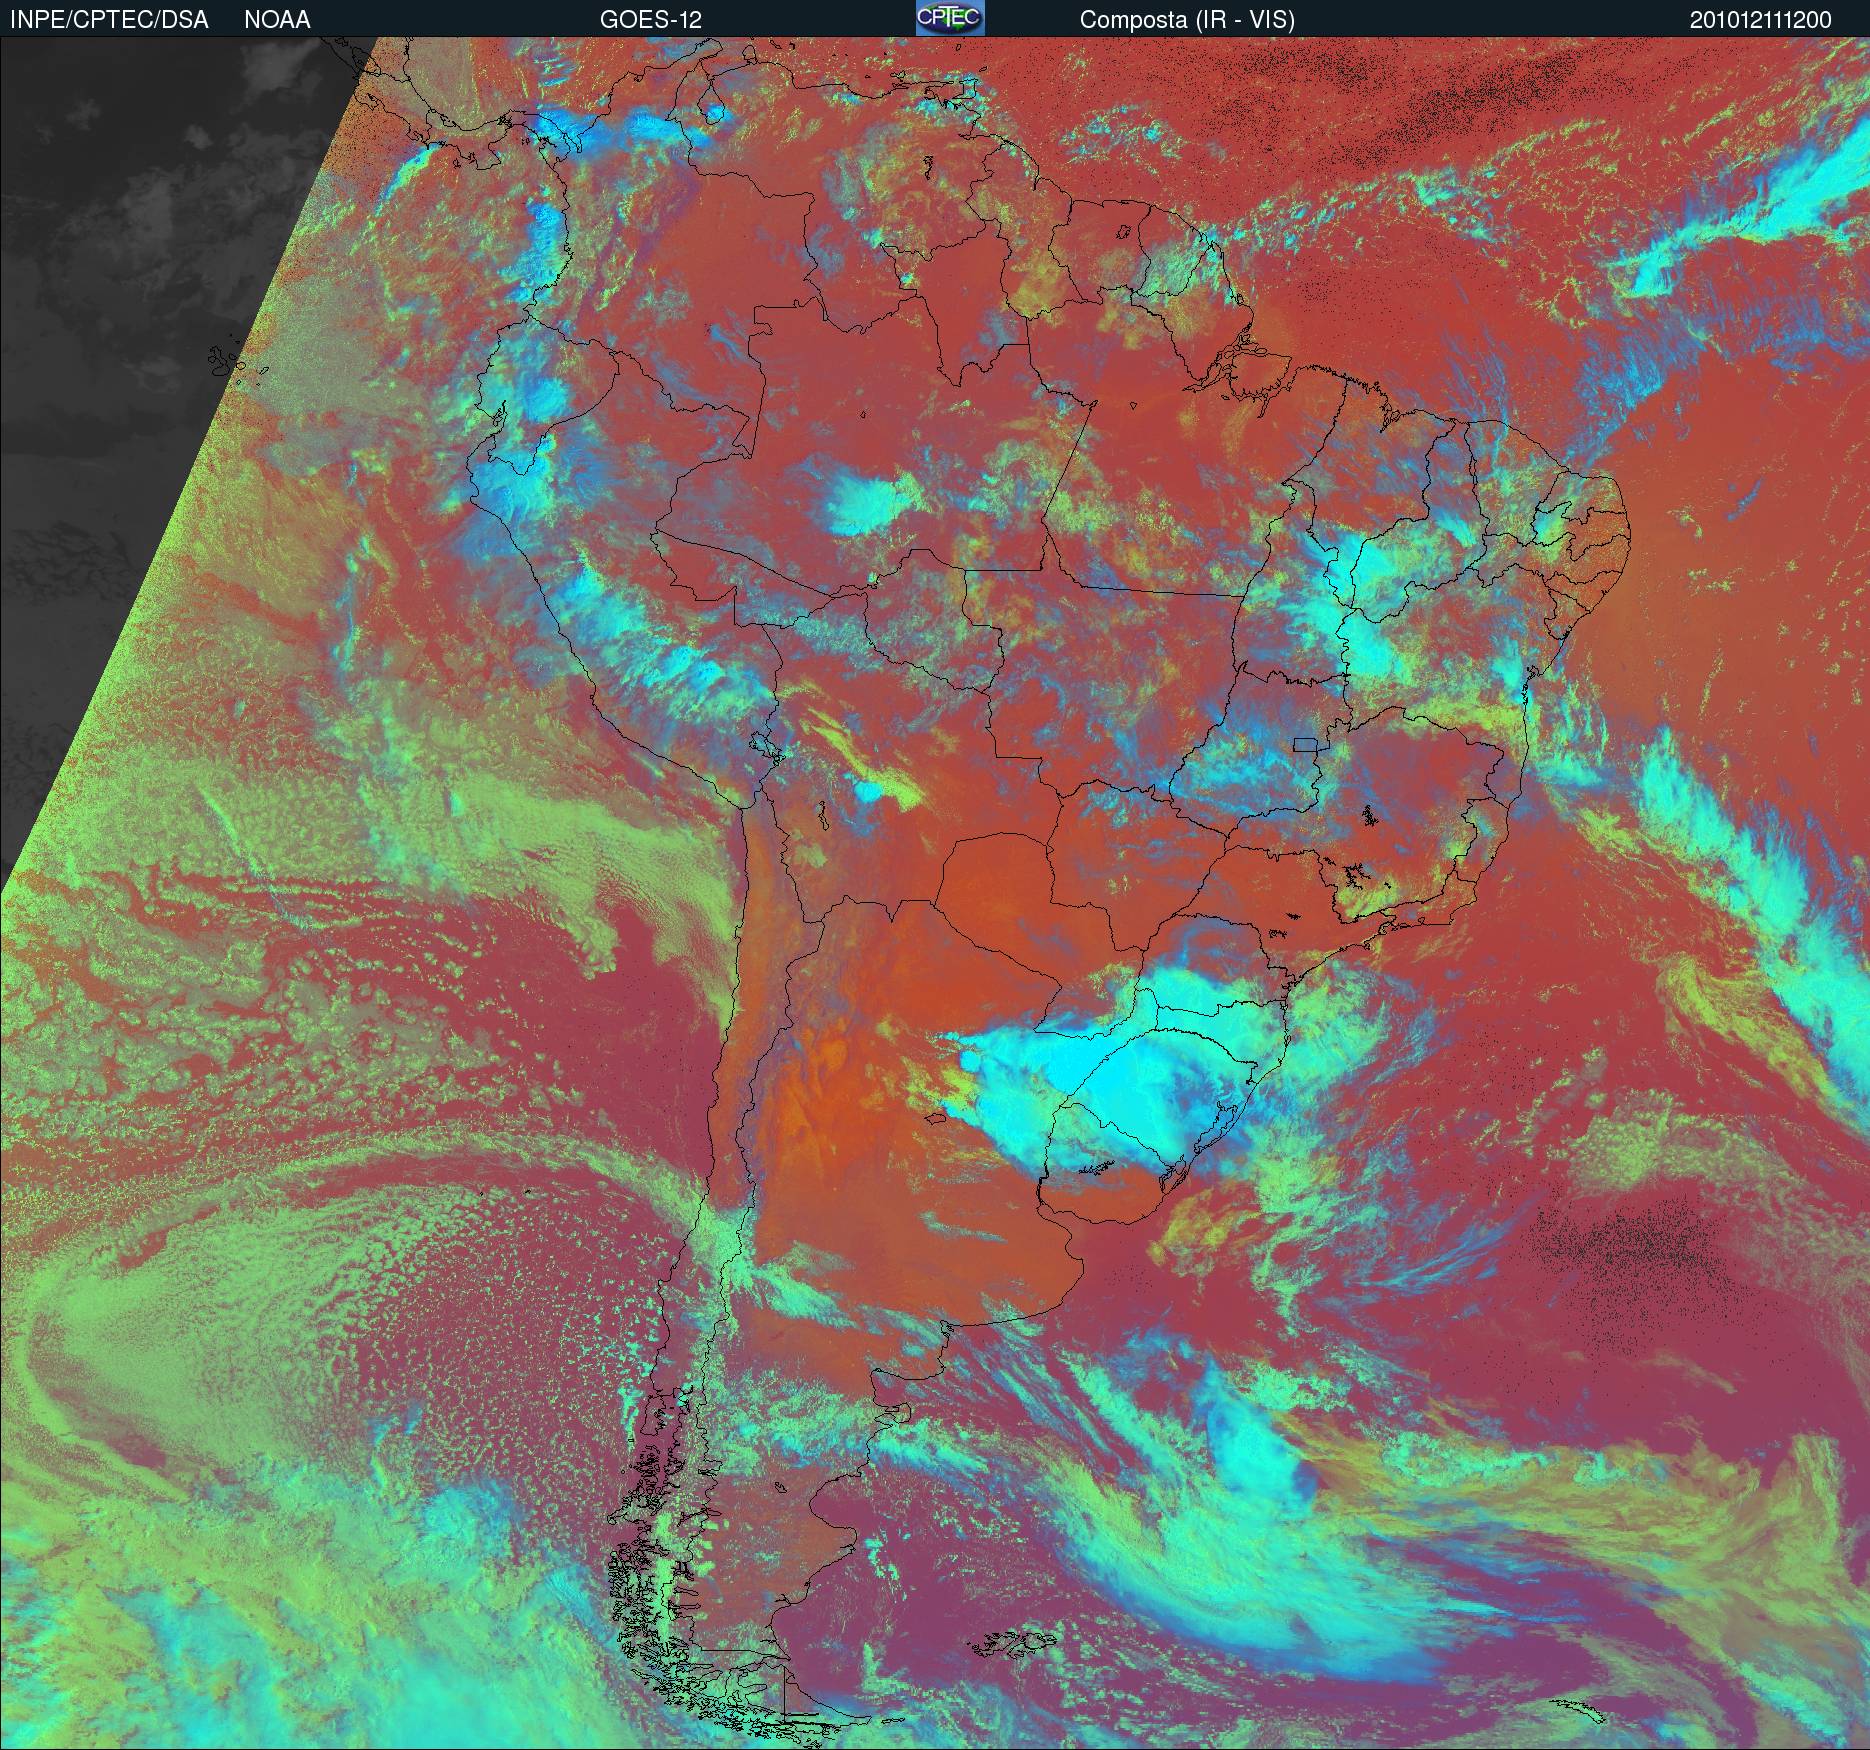Viewport: 1870px width, 1750px height.
Task: Click the 201012111200 timestamp
Action: tap(1761, 20)
